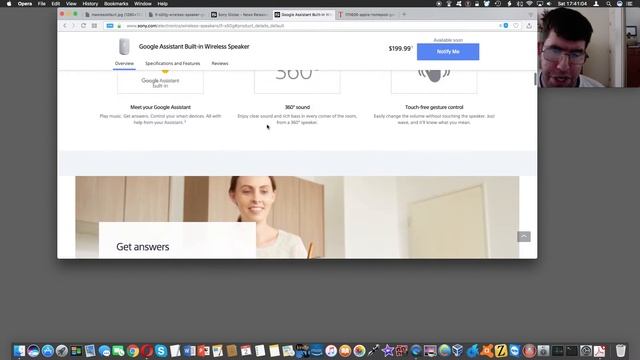Click the Notify Me button

pos(448,52)
